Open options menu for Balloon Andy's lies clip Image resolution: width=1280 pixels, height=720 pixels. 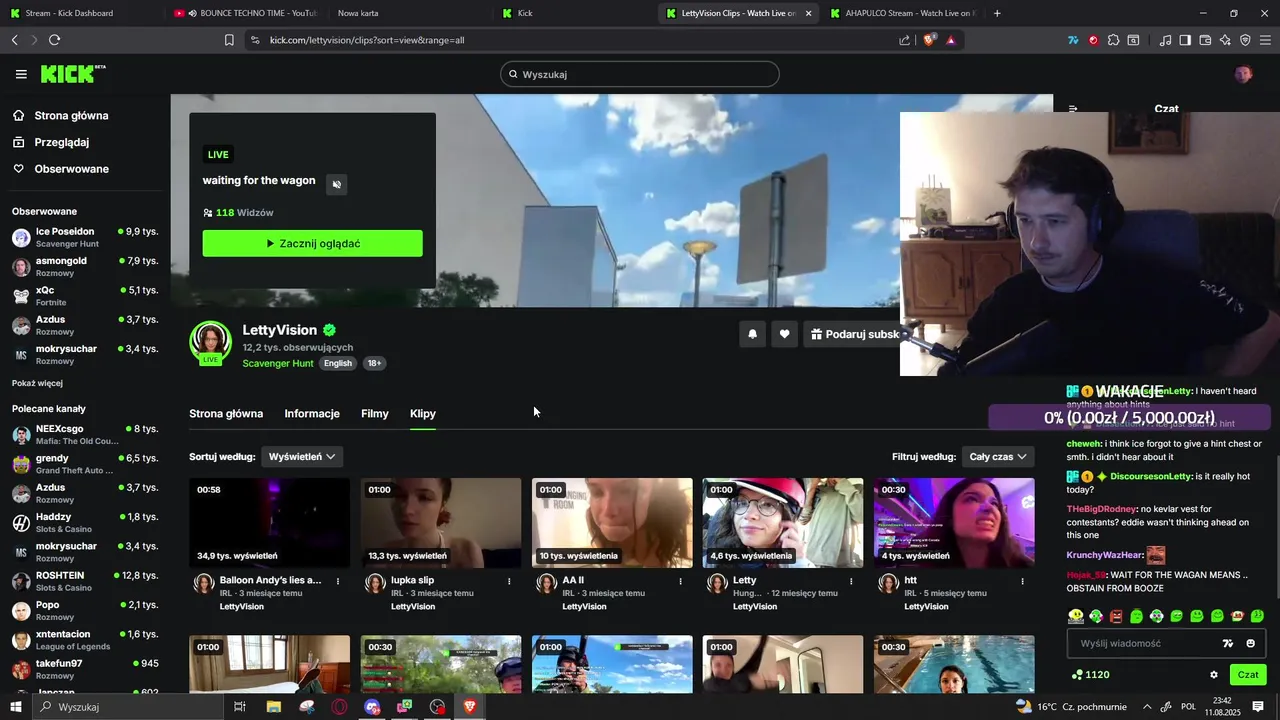click(x=338, y=581)
